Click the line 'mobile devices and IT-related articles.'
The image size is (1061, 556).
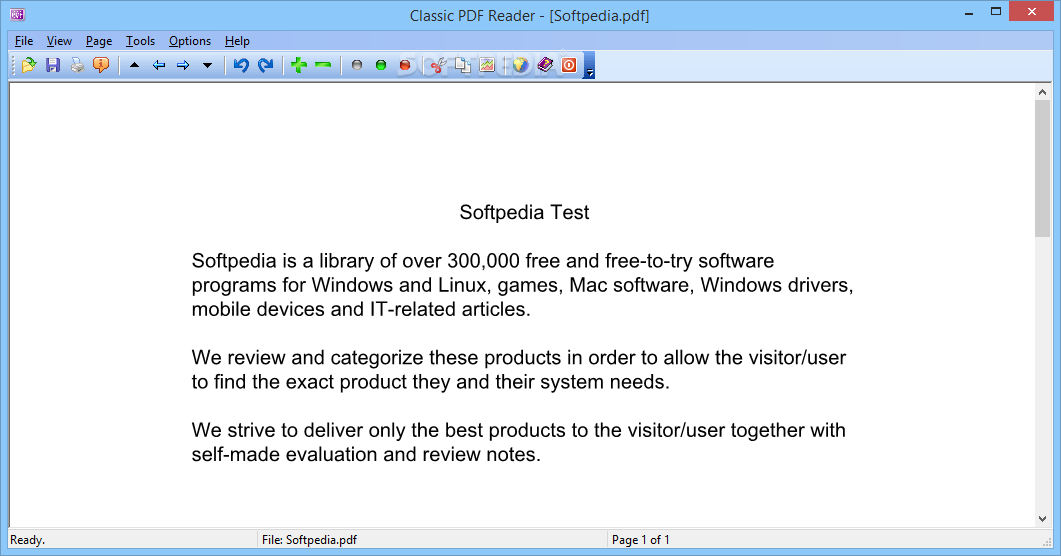coord(361,309)
